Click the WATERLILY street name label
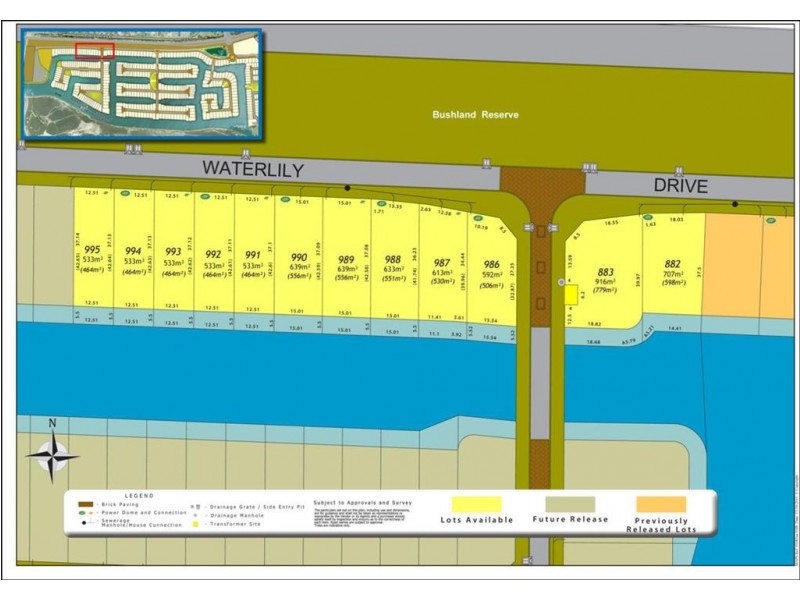 [x=252, y=169]
